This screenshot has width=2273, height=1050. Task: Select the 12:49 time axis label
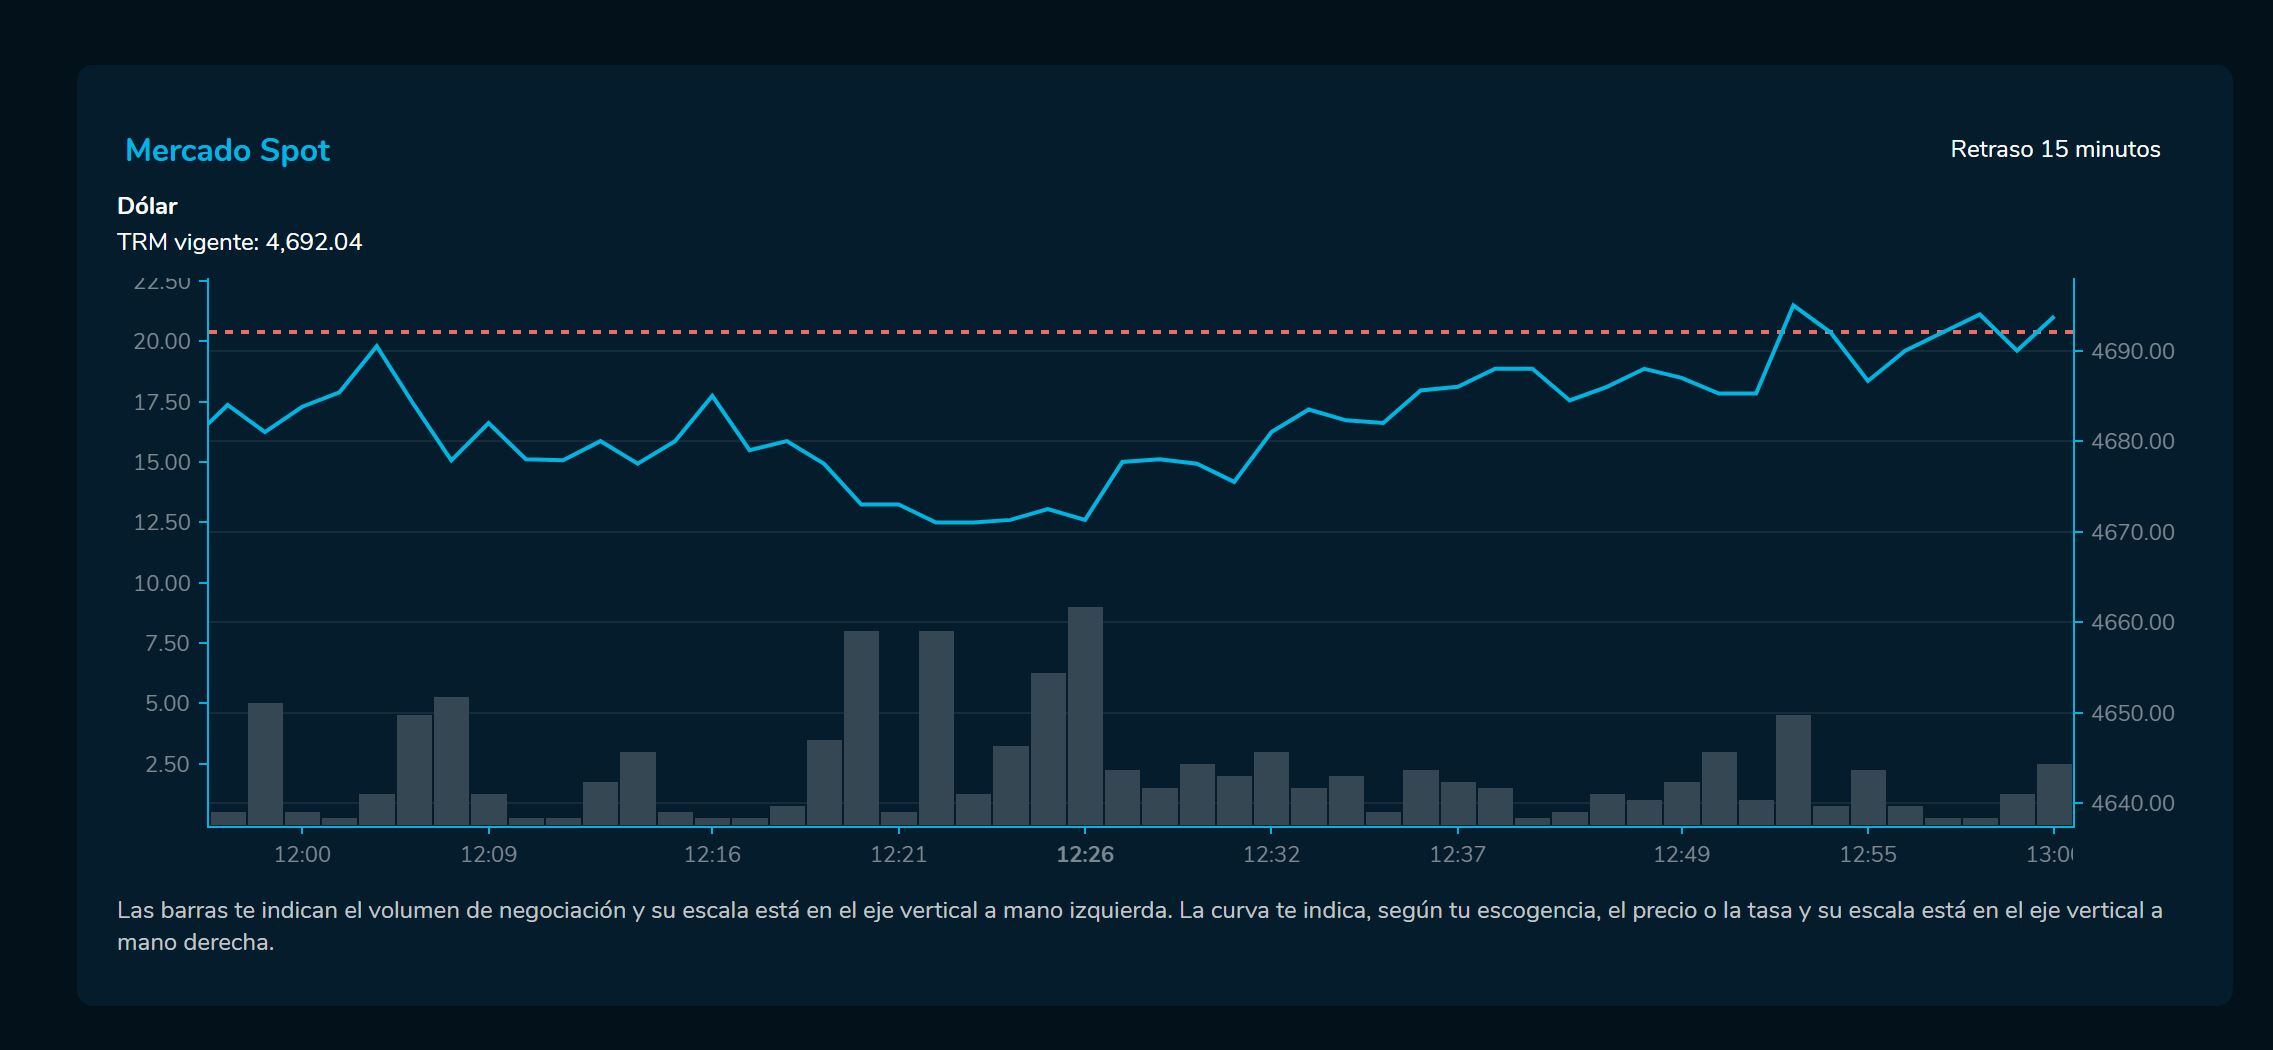[1681, 855]
